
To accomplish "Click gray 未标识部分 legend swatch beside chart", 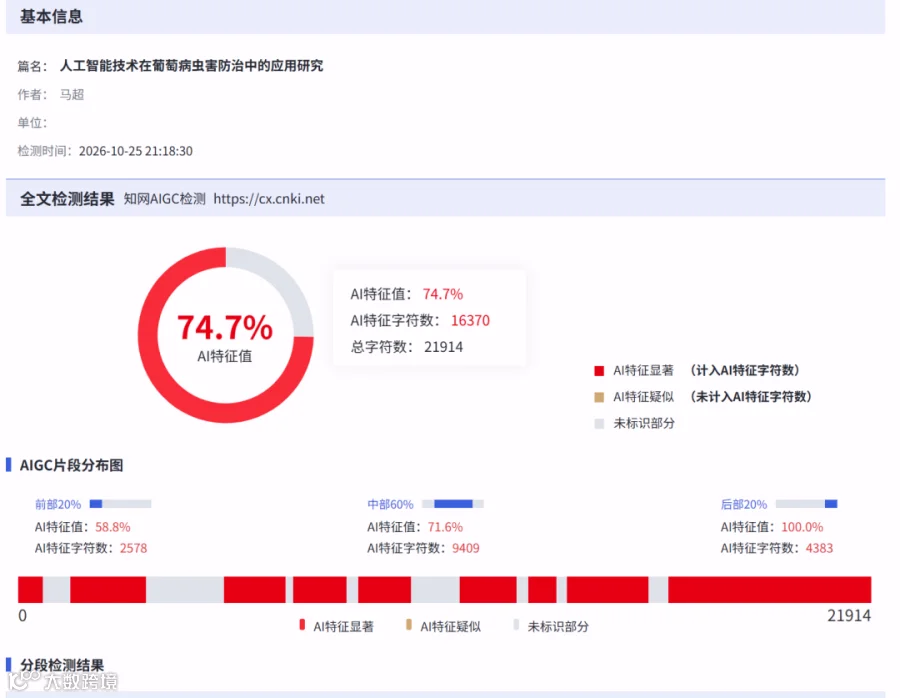I will click(599, 424).
